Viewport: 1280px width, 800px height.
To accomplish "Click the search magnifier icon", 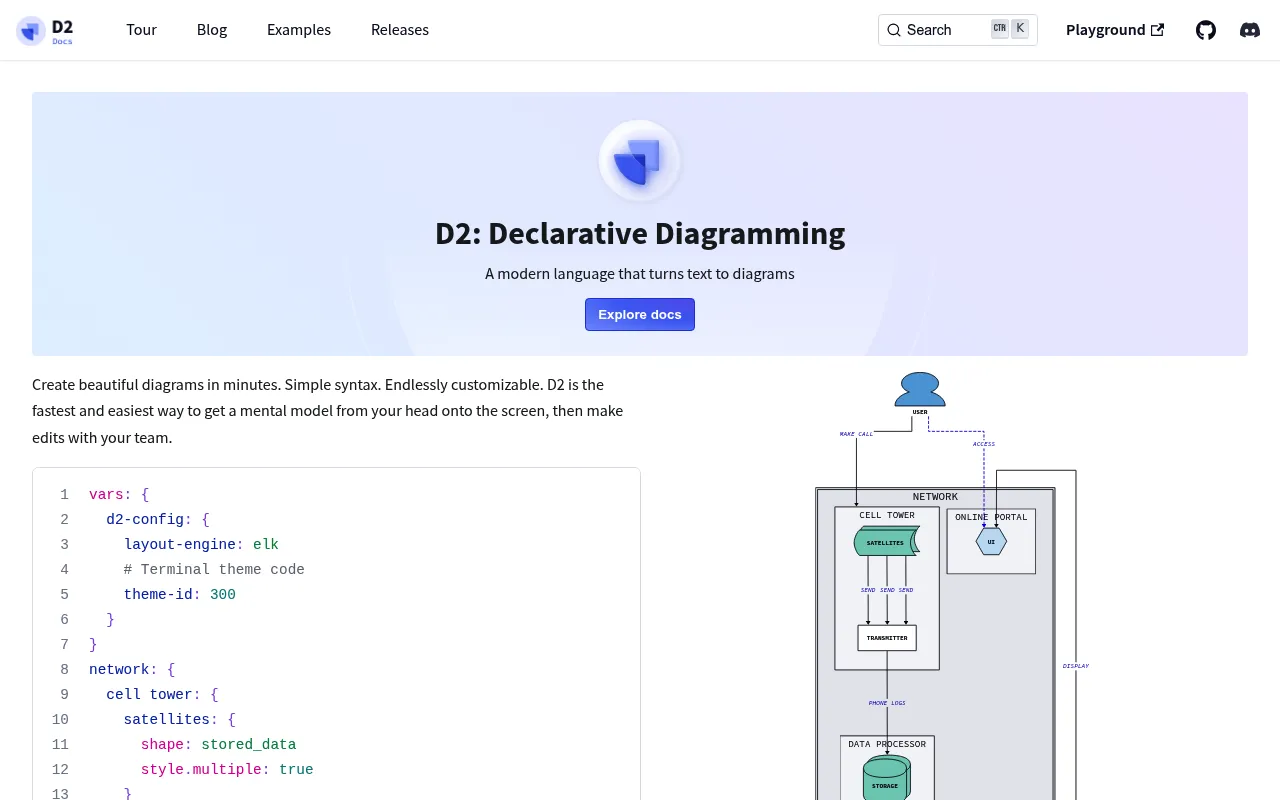I will pyautogui.click(x=894, y=30).
